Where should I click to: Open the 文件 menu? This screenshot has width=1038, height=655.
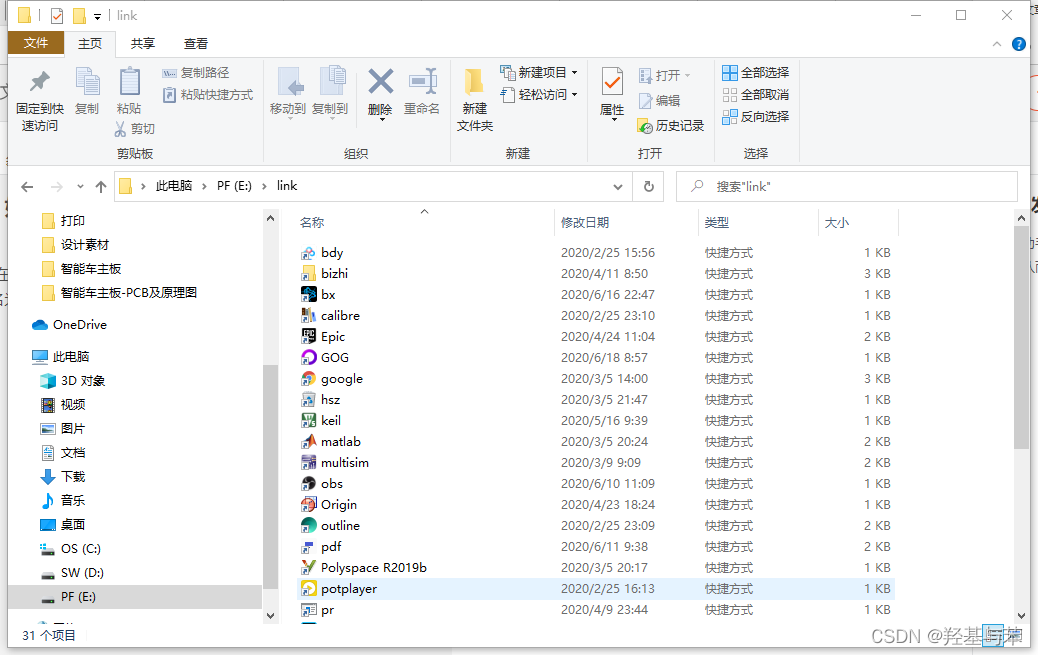[36, 43]
